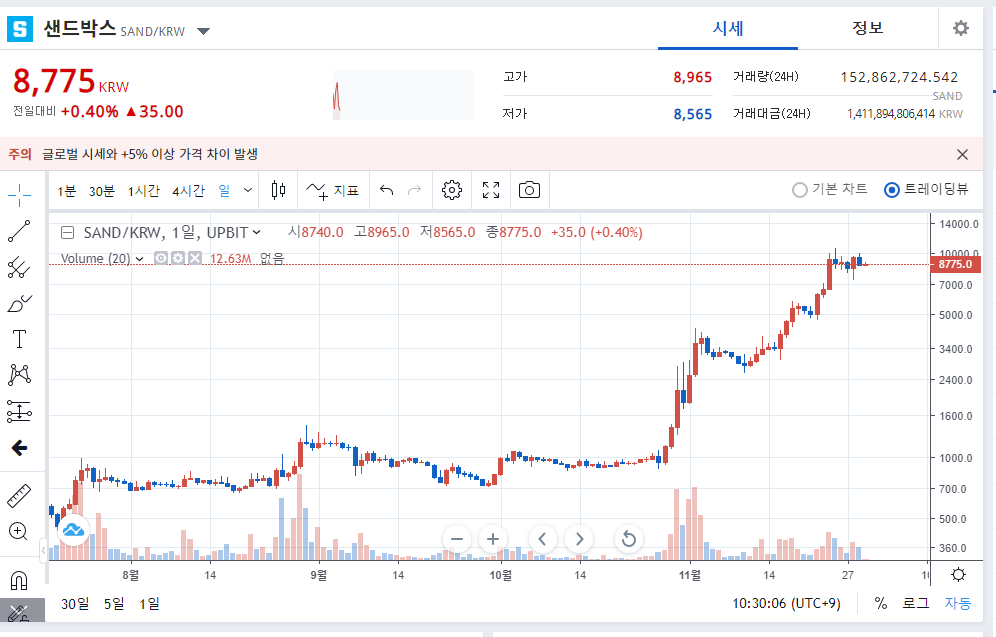The height and width of the screenshot is (637, 996).
Task: Expand the UPBIT exchange dropdown
Action: pos(257,232)
